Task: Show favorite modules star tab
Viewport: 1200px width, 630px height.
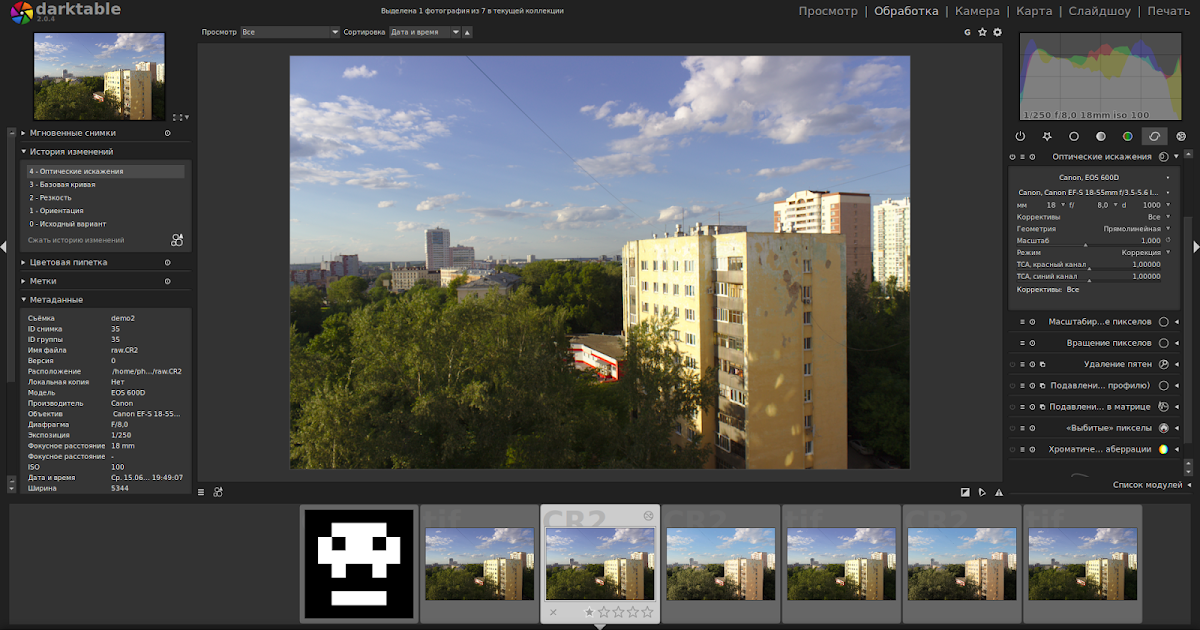Action: (x=1047, y=136)
